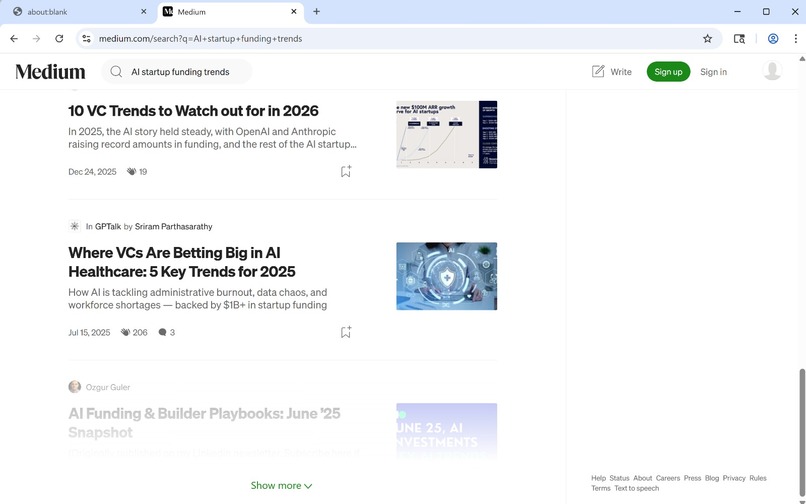Click the Rules footer link
This screenshot has height=504, width=806.
[758, 478]
